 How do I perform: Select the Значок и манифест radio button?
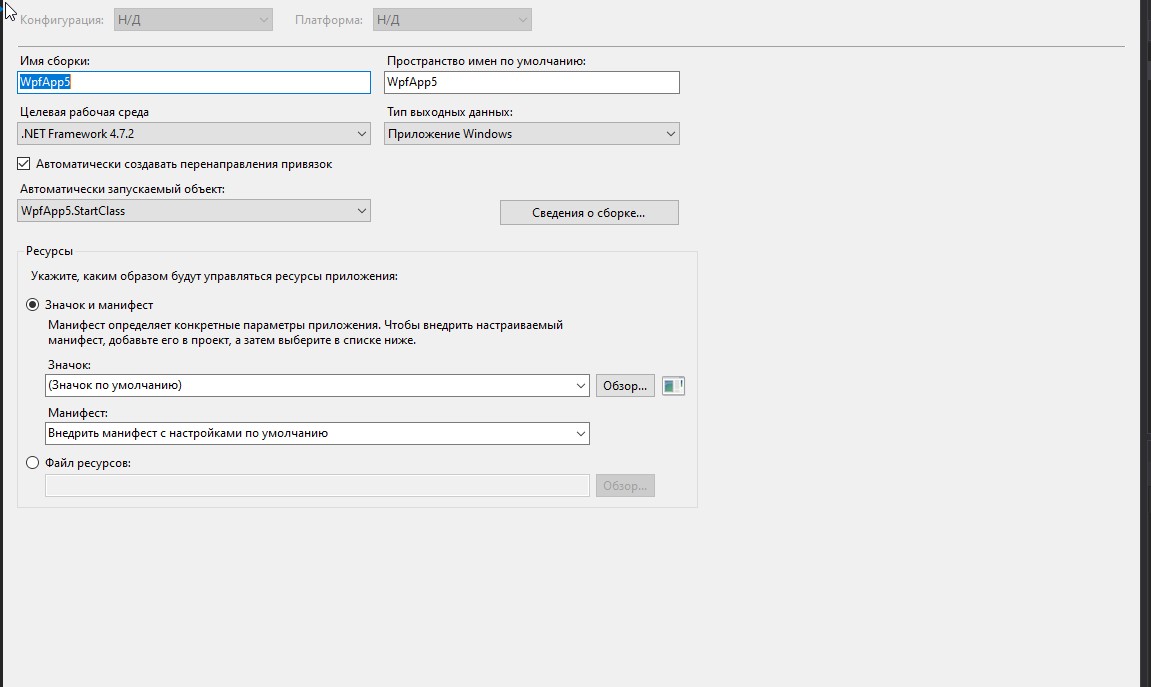coord(33,305)
